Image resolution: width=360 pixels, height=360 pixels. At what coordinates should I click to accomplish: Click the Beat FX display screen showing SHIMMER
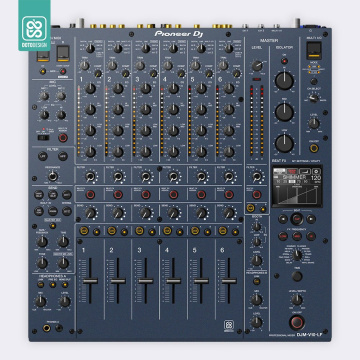point(297,185)
